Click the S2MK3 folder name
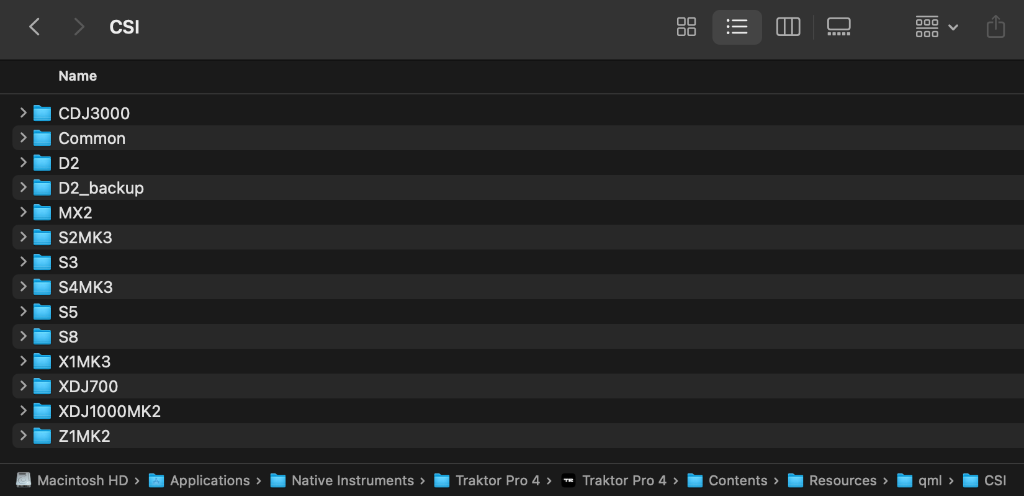Image resolution: width=1024 pixels, height=496 pixels. [x=86, y=238]
